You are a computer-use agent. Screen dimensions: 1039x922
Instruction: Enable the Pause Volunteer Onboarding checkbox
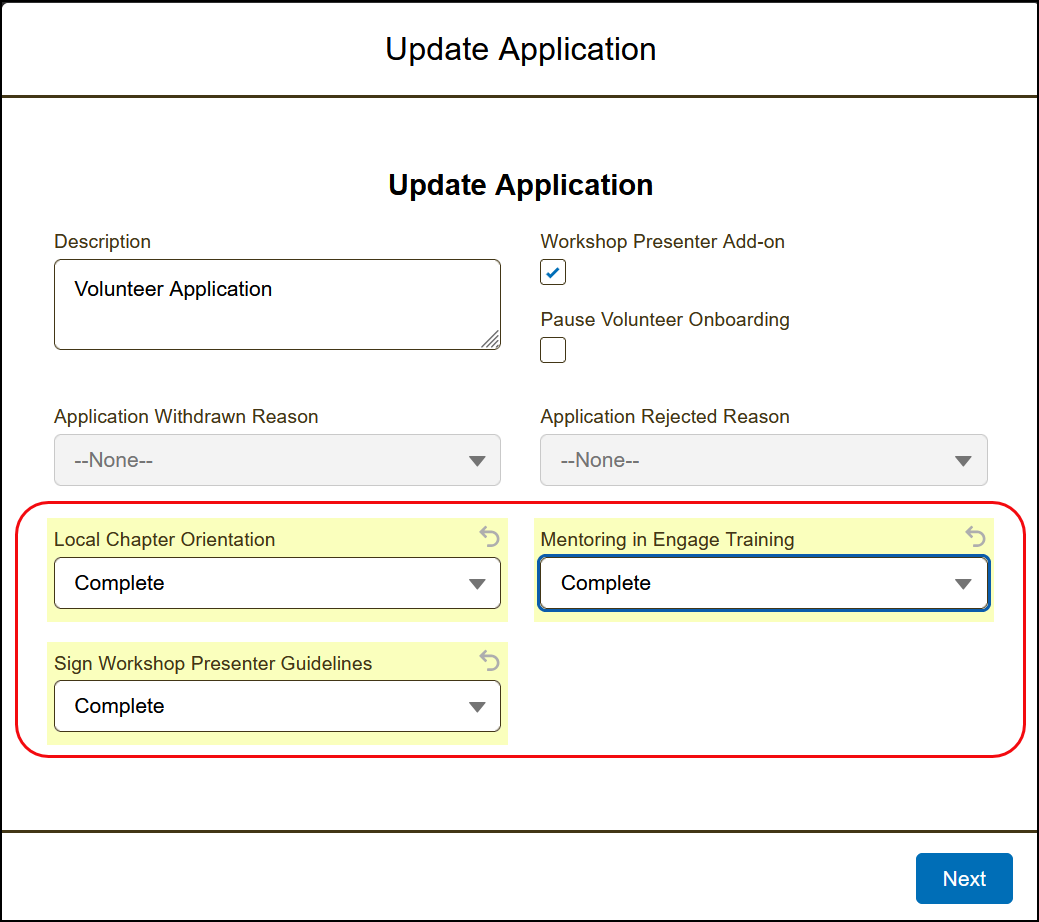tap(553, 350)
